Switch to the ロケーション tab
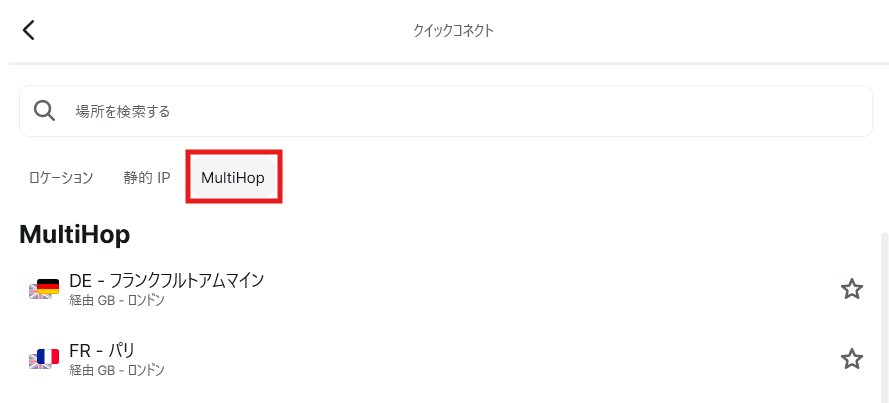 pyautogui.click(x=61, y=177)
